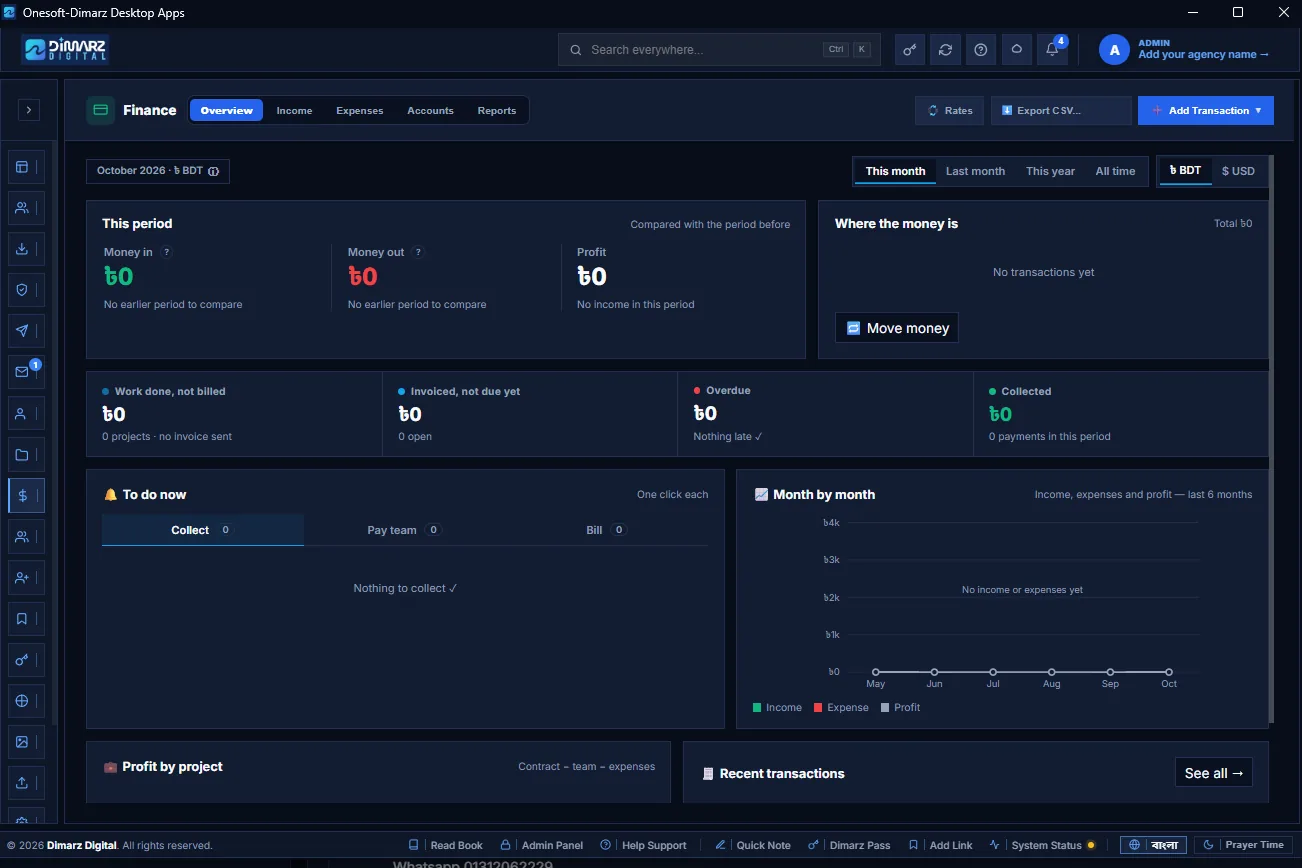The image size is (1302, 868).
Task: Open the Income tab in Finance
Action: pos(294,110)
